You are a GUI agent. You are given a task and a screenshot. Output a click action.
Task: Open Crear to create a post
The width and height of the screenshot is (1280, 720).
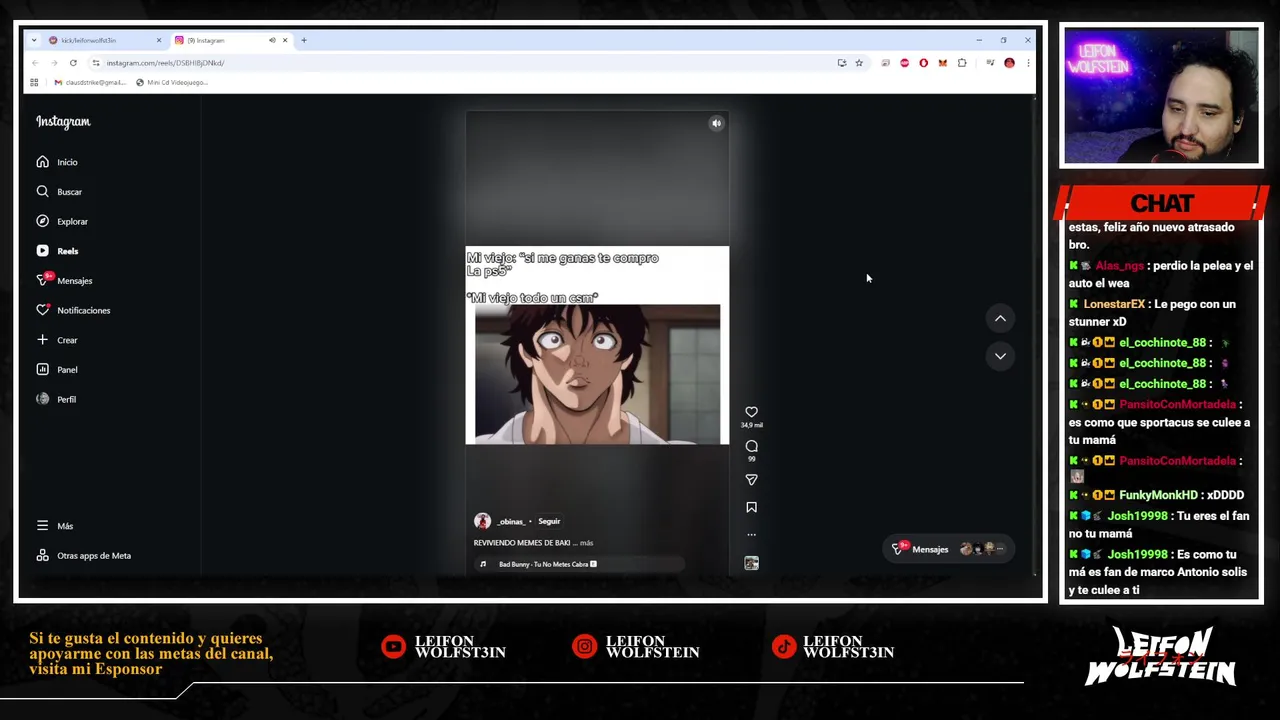pyautogui.click(x=57, y=340)
